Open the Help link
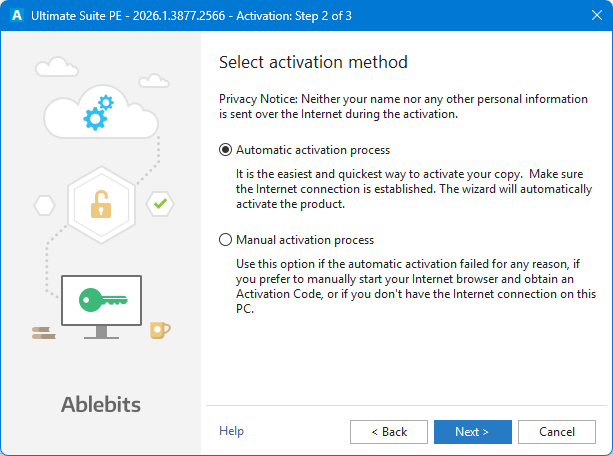Image resolution: width=613 pixels, height=456 pixels. [231, 431]
